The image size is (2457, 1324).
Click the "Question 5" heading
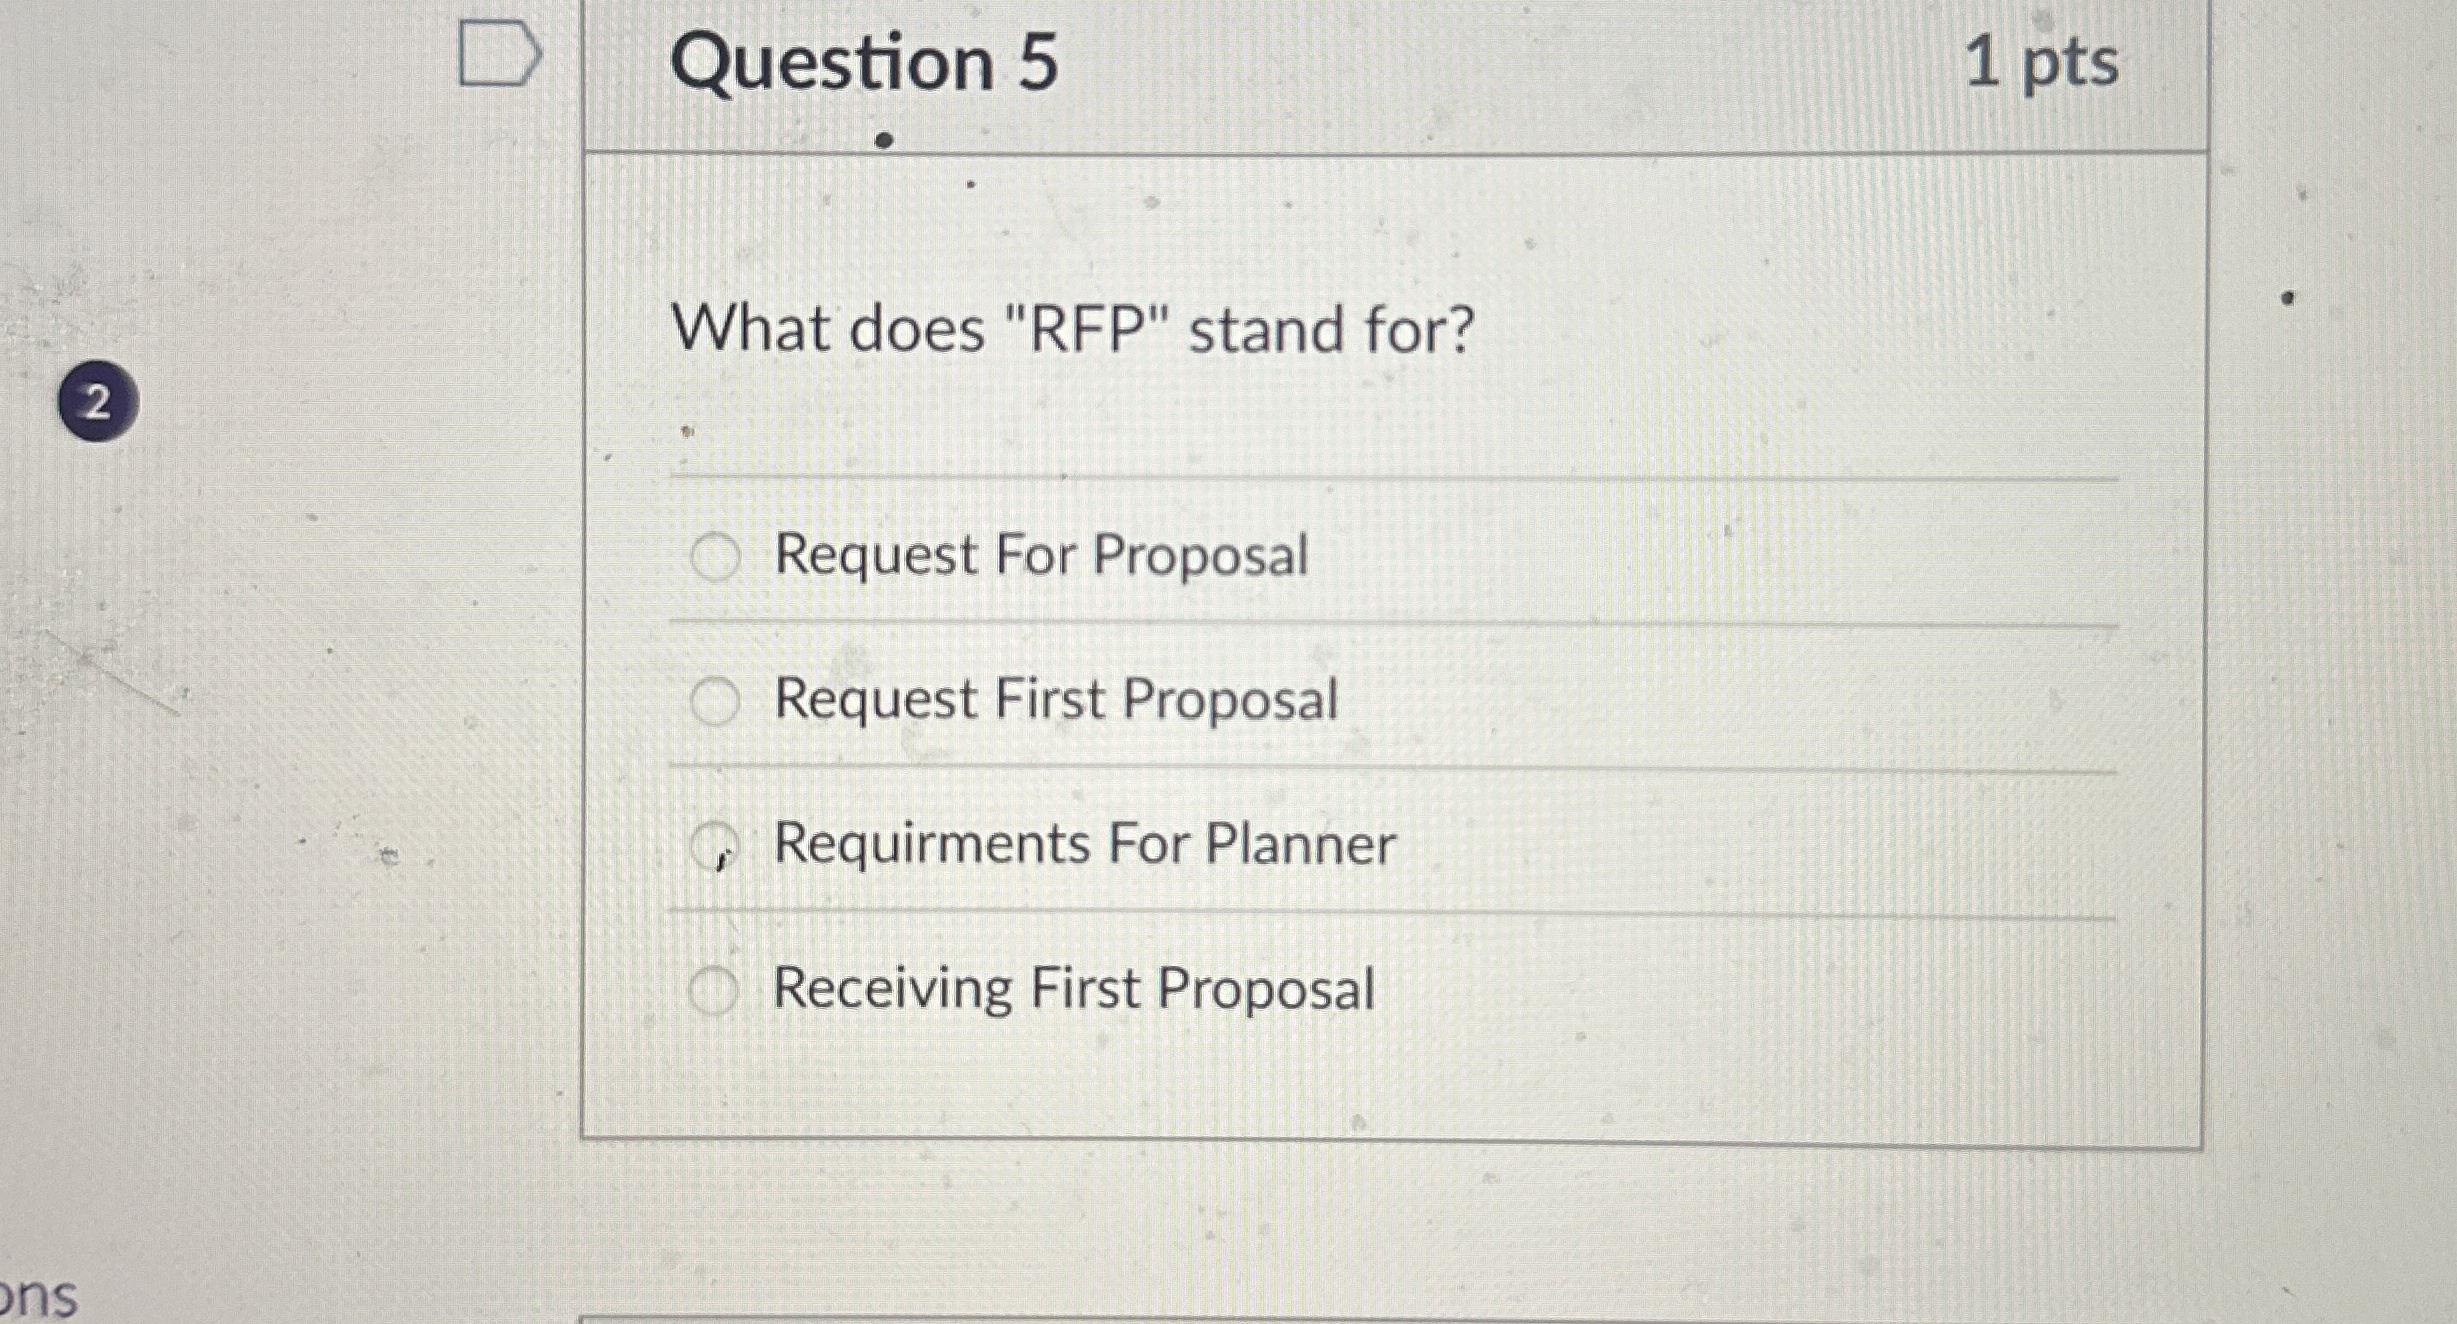tap(864, 62)
